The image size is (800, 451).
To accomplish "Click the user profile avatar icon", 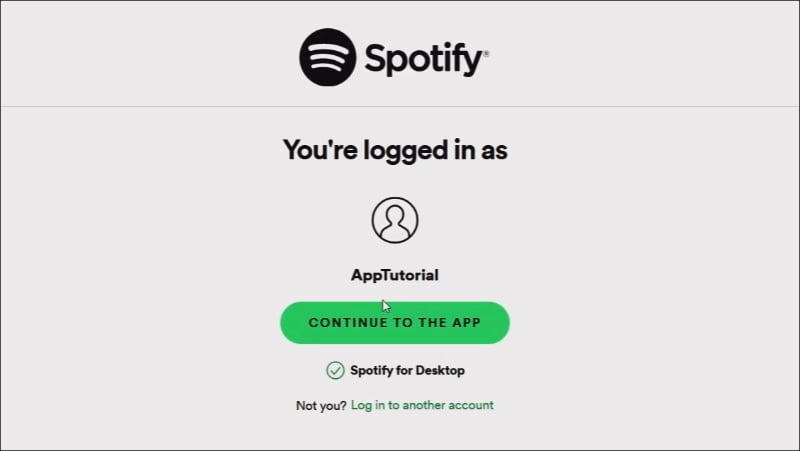I will [x=395, y=220].
